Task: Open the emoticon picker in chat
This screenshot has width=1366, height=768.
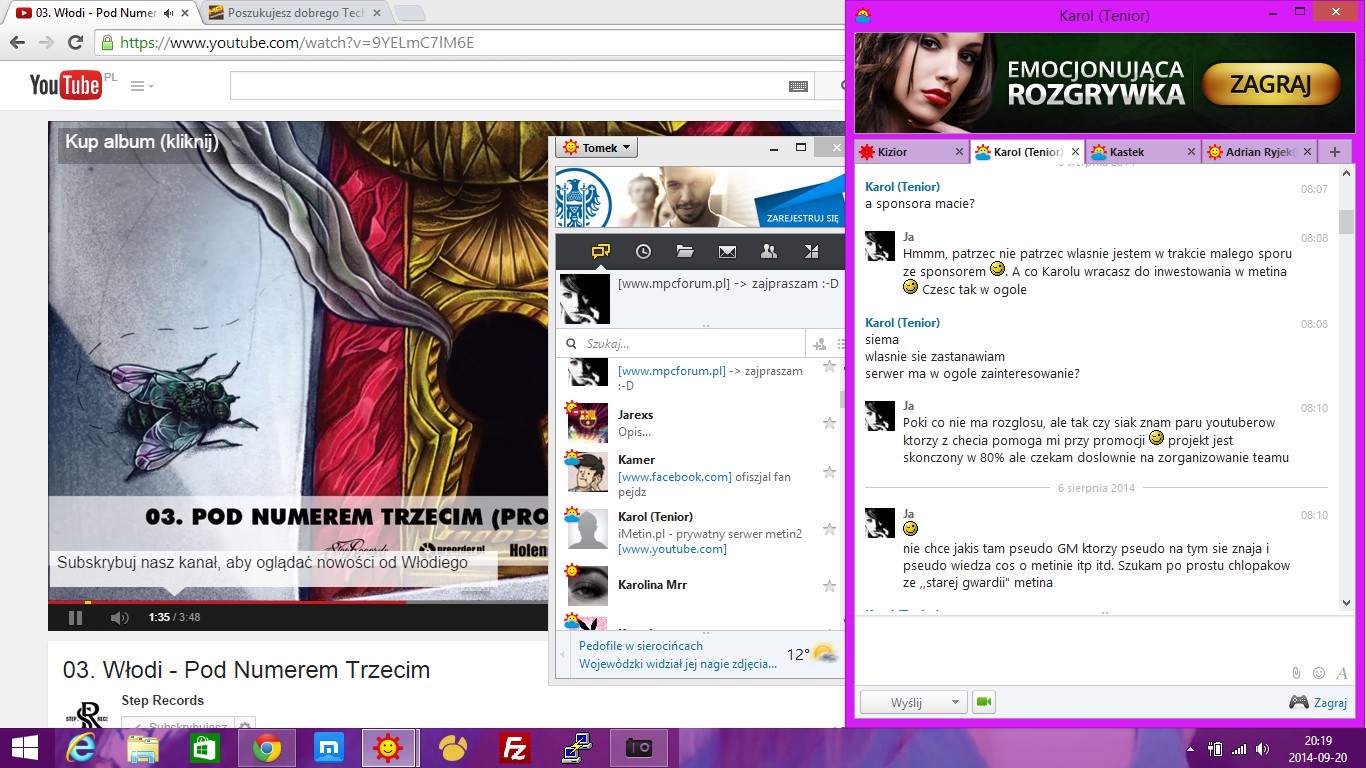Action: (x=1319, y=673)
